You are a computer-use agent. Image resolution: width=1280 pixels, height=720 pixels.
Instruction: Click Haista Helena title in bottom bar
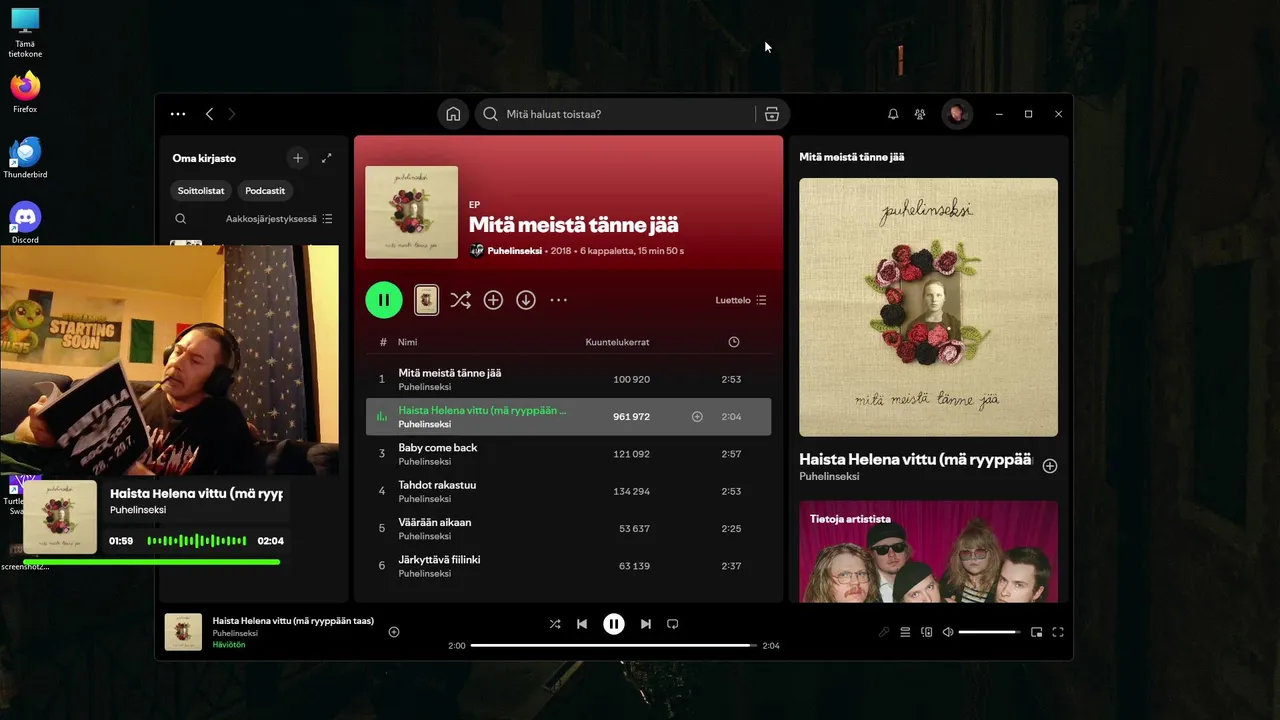click(293, 621)
